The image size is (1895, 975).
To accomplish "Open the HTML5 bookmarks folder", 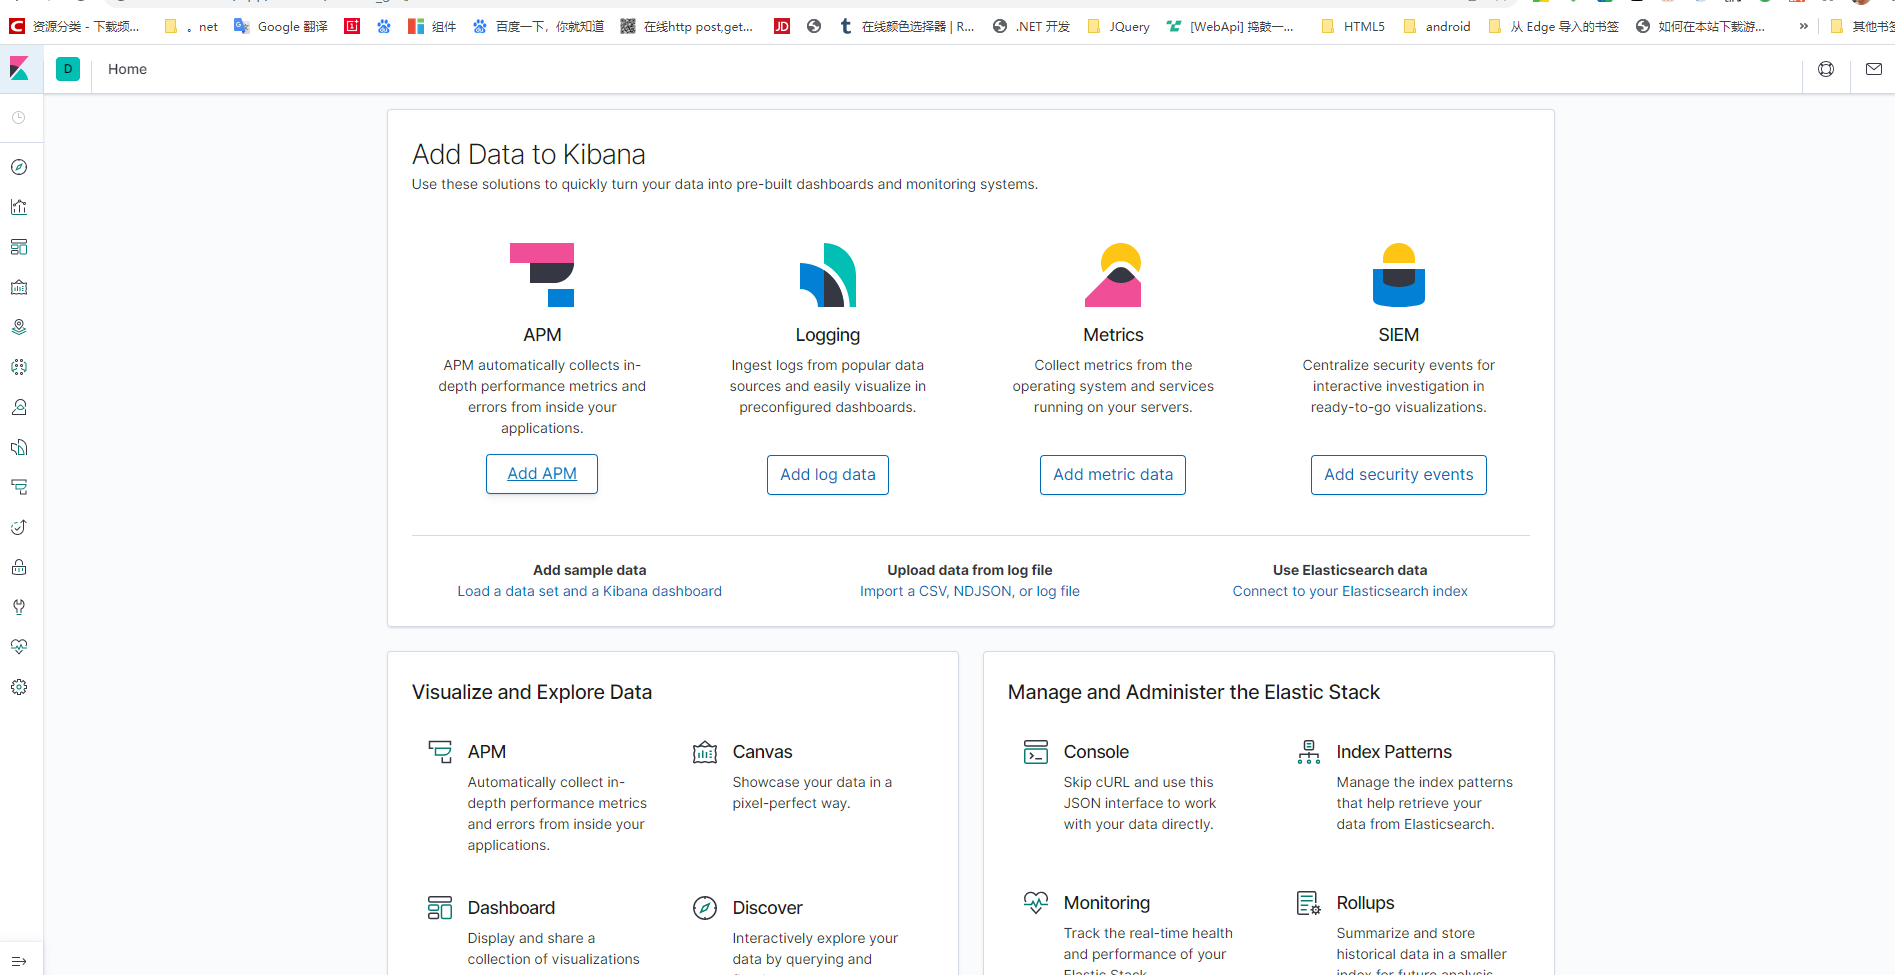I will (x=1353, y=26).
